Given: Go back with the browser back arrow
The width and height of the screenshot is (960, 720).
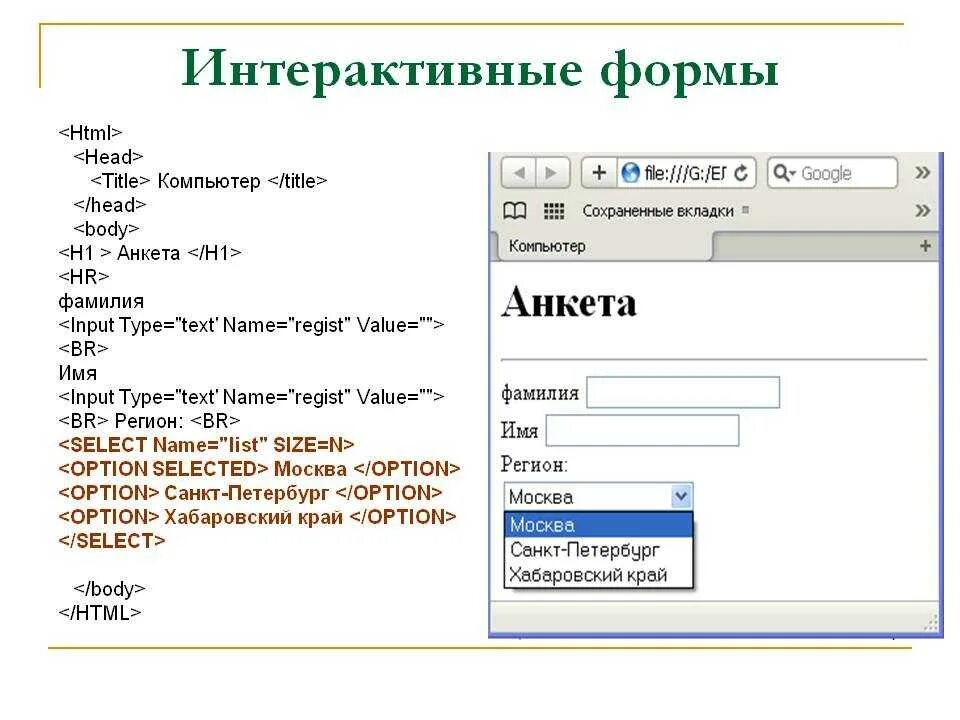Looking at the screenshot, I should pyautogui.click(x=519, y=173).
